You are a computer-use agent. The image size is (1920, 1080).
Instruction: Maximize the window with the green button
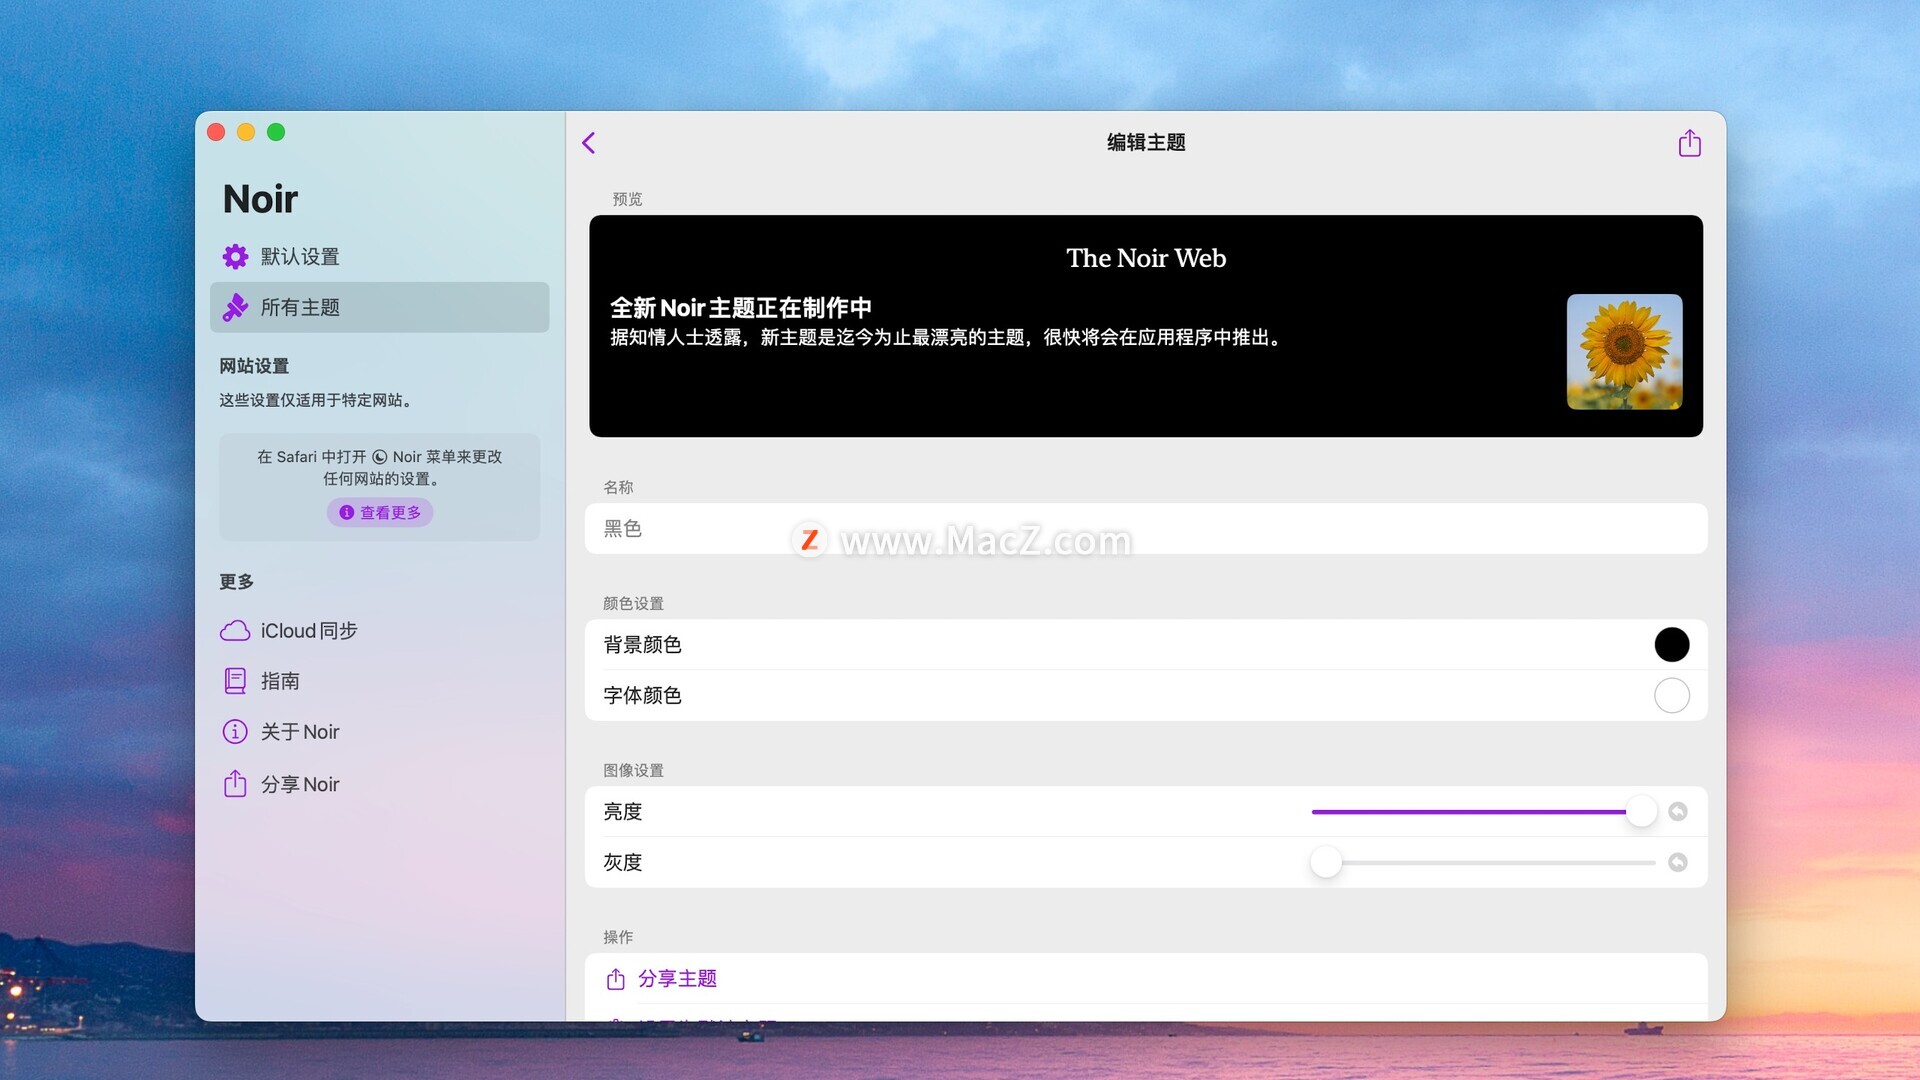(276, 132)
